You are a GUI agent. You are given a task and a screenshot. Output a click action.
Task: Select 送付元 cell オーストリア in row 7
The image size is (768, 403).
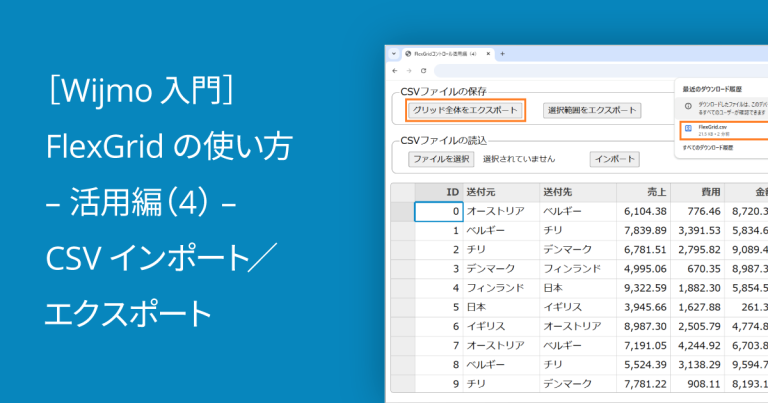point(501,345)
